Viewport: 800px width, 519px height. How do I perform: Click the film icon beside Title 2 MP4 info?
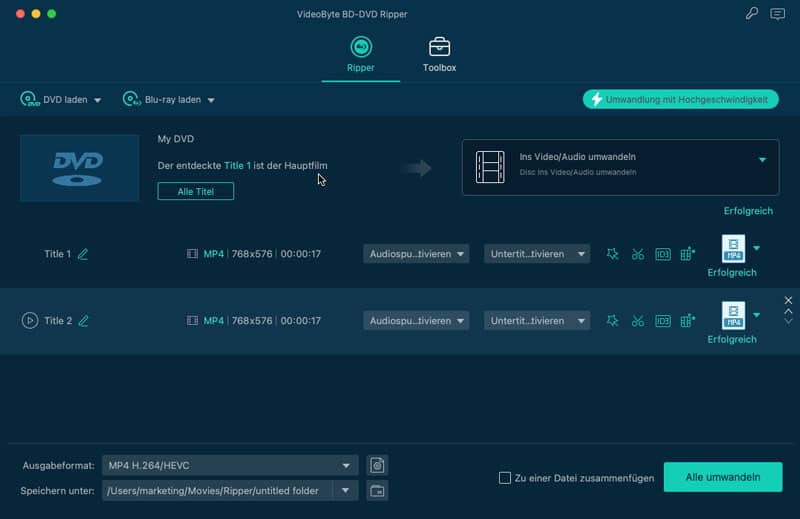tap(192, 320)
